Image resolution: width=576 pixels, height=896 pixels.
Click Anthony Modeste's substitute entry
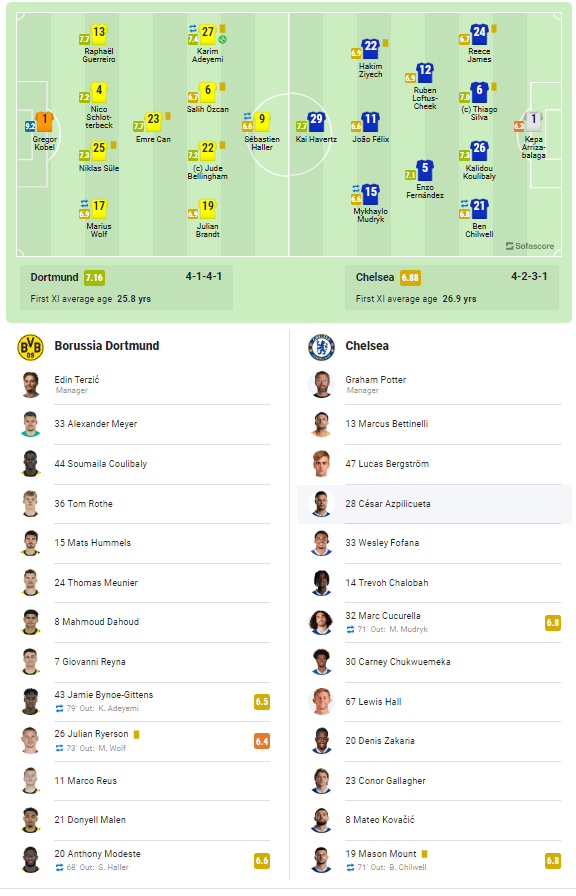(146, 861)
